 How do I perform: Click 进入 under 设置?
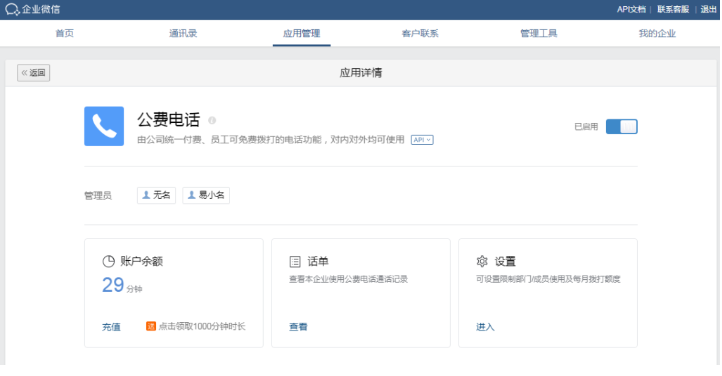(485, 327)
